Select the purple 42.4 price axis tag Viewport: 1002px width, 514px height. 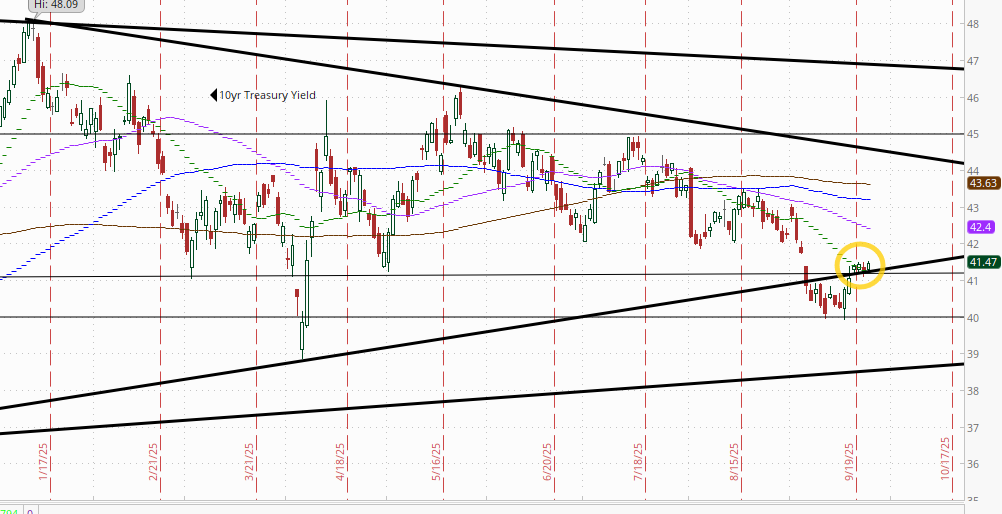tap(980, 227)
